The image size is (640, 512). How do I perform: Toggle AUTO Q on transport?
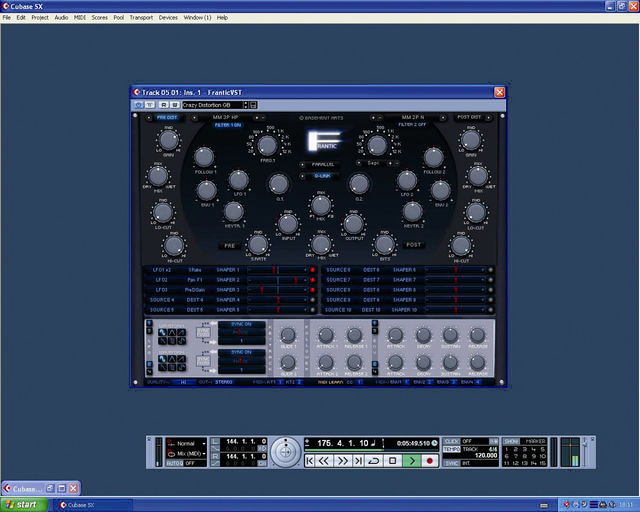(175, 463)
